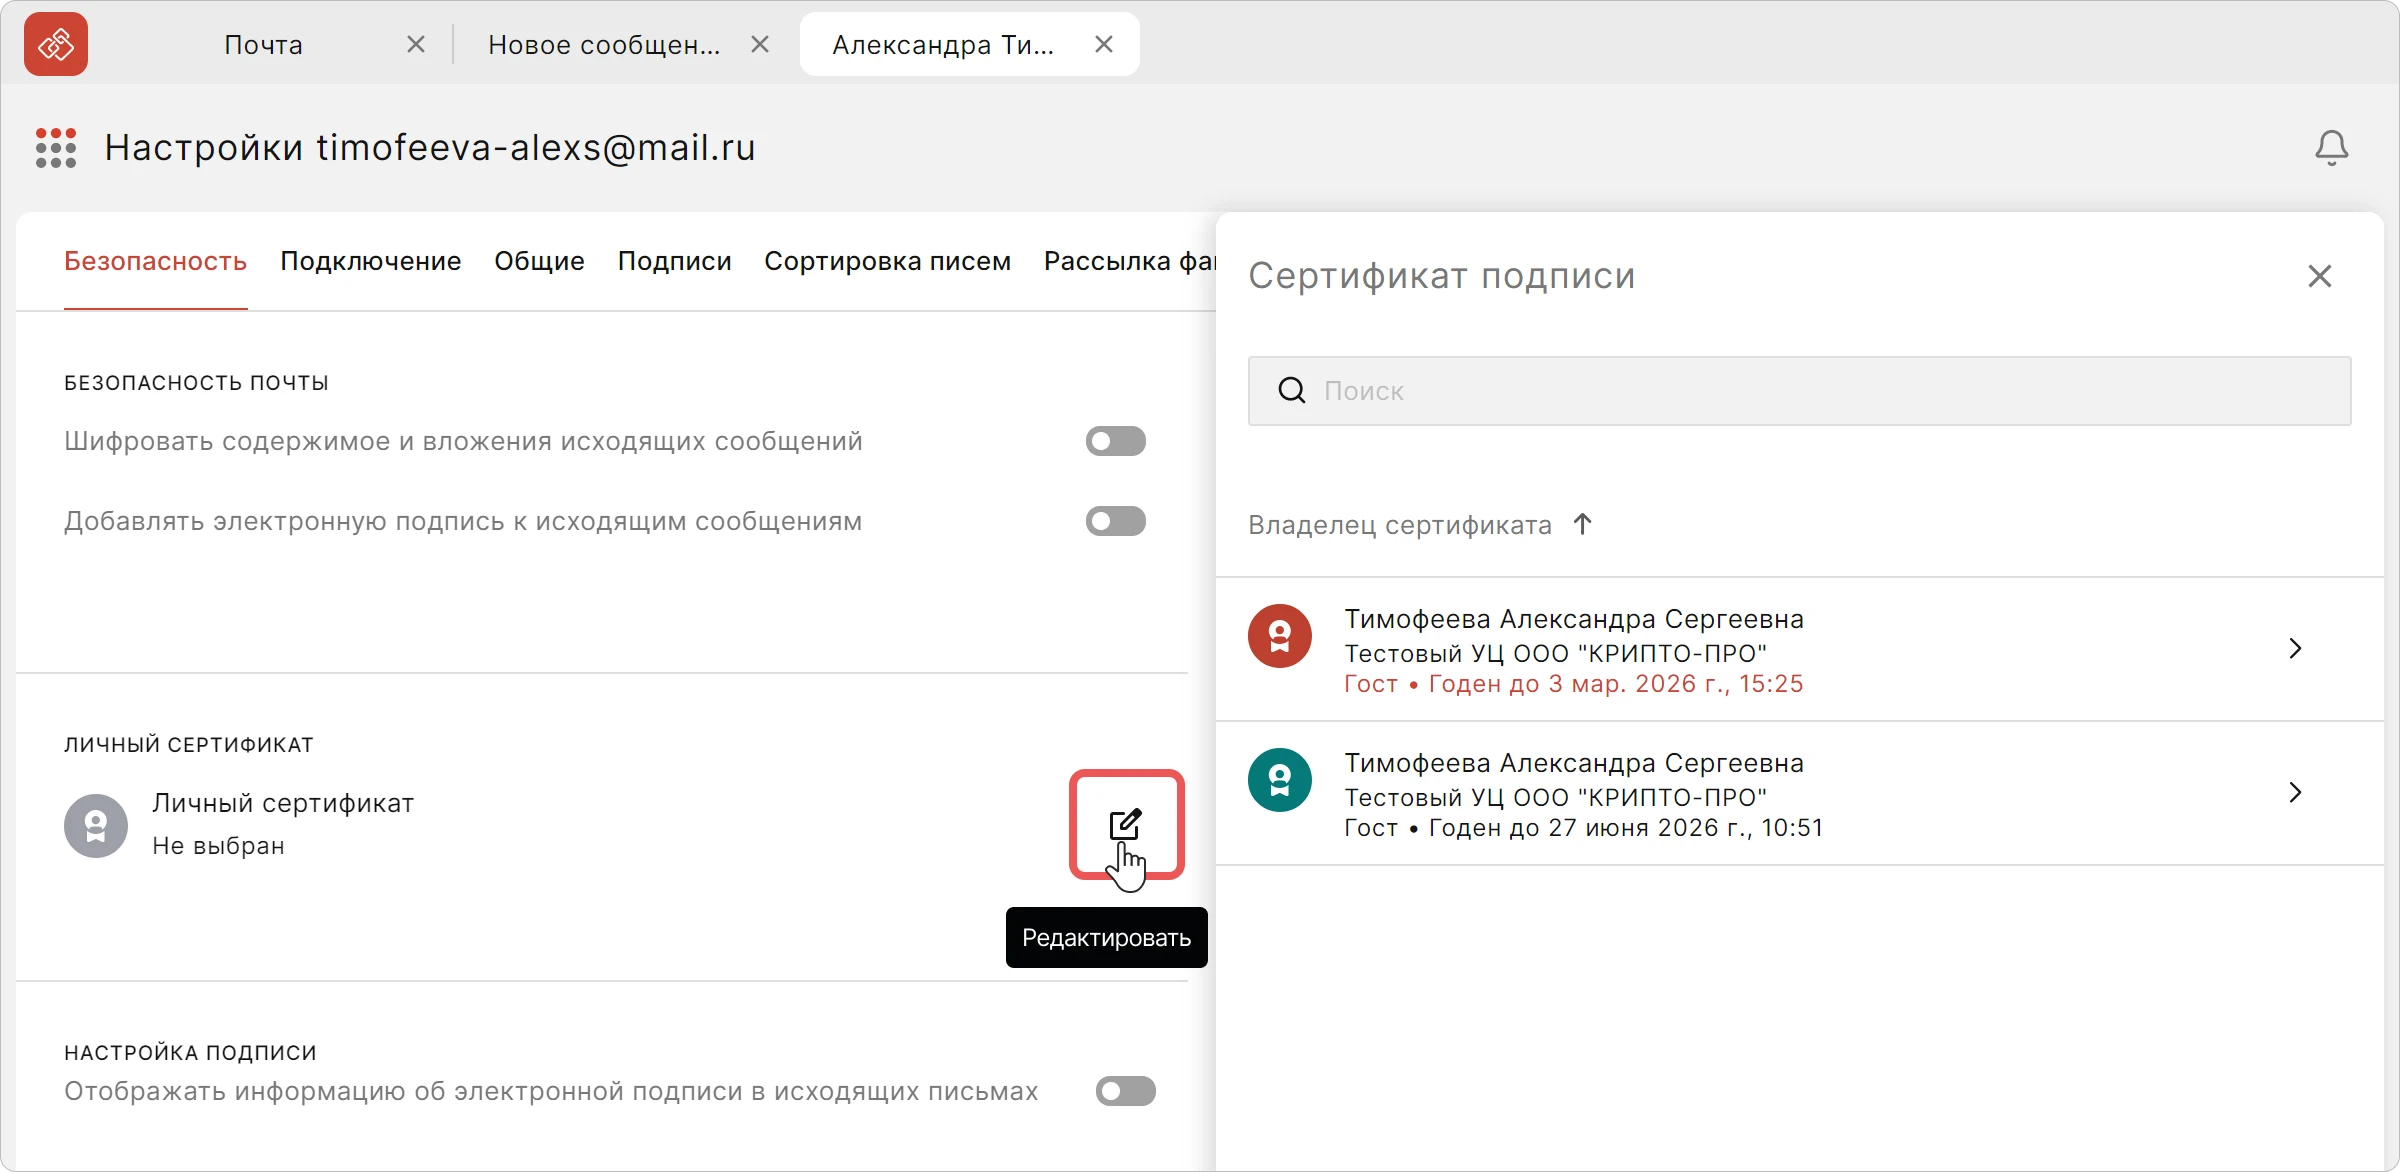Click 'Гост • Годен до 27 июня 2026 г., 10:51' text
The width and height of the screenshot is (2400, 1172).
click(x=1584, y=828)
